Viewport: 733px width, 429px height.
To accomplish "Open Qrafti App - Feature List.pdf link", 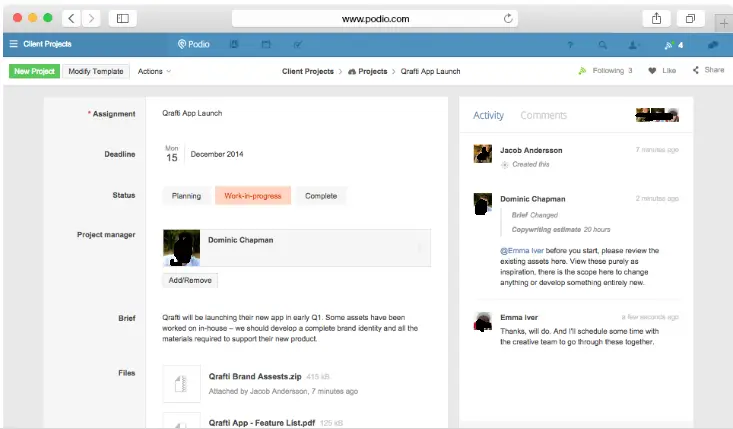I will click(x=261, y=423).
